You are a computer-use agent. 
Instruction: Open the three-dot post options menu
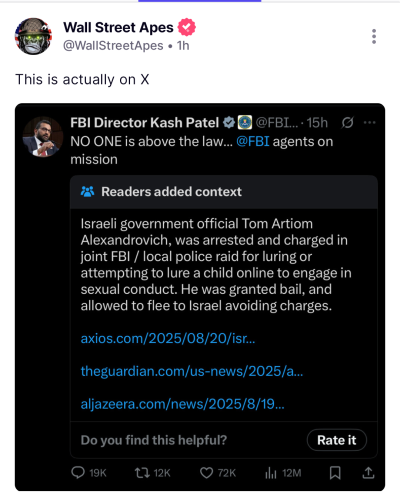(x=374, y=36)
